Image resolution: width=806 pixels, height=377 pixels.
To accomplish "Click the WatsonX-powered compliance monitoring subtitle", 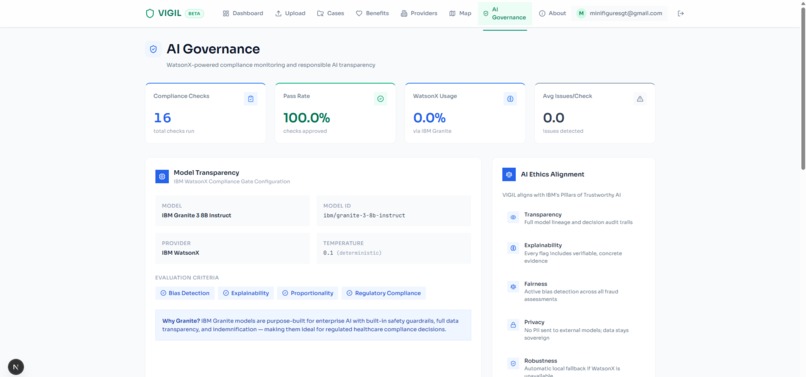I will pyautogui.click(x=271, y=65).
